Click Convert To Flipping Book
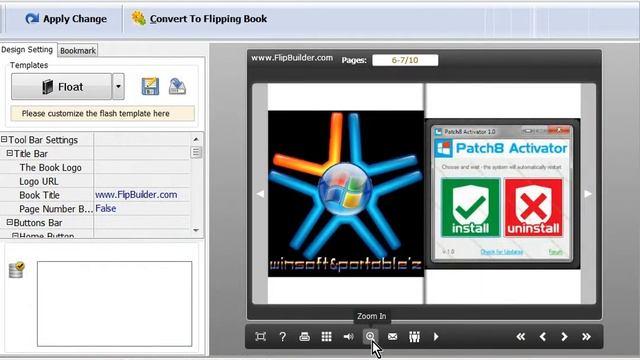This screenshot has height=360, width=640. (x=199, y=19)
